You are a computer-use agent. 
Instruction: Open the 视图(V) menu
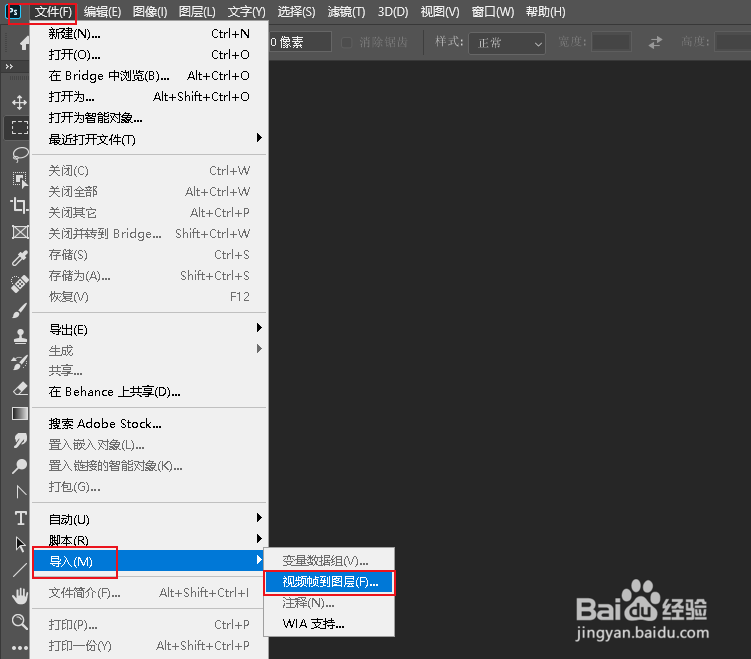pos(440,11)
